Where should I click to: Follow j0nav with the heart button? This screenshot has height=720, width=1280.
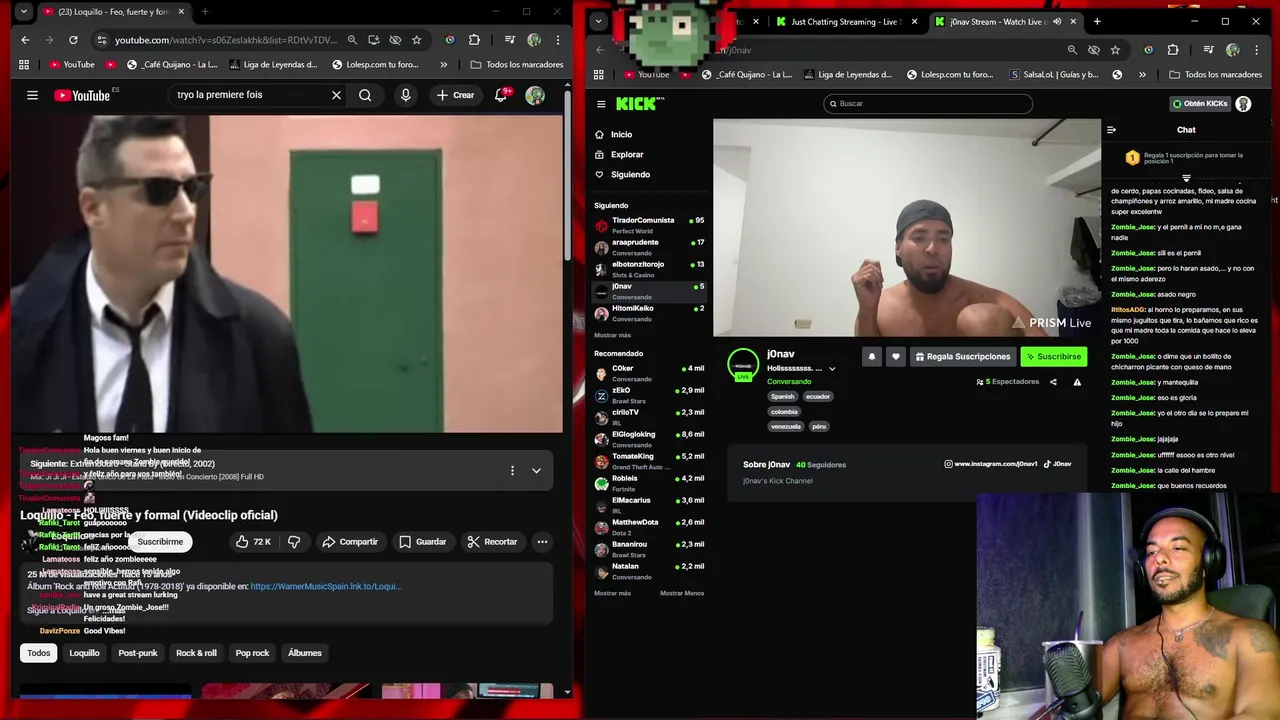click(895, 357)
